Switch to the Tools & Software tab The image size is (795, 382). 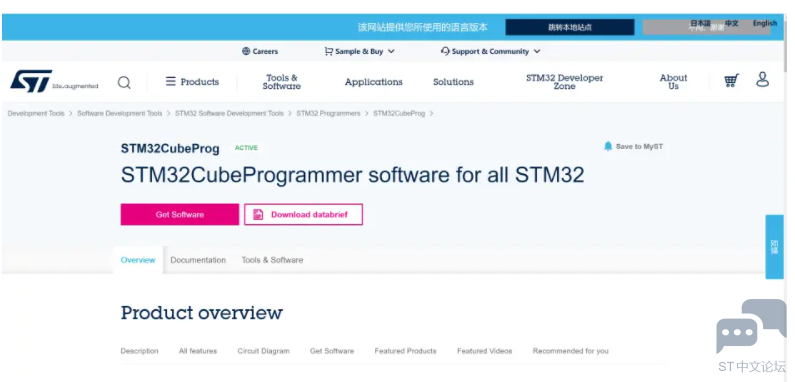pos(272,260)
